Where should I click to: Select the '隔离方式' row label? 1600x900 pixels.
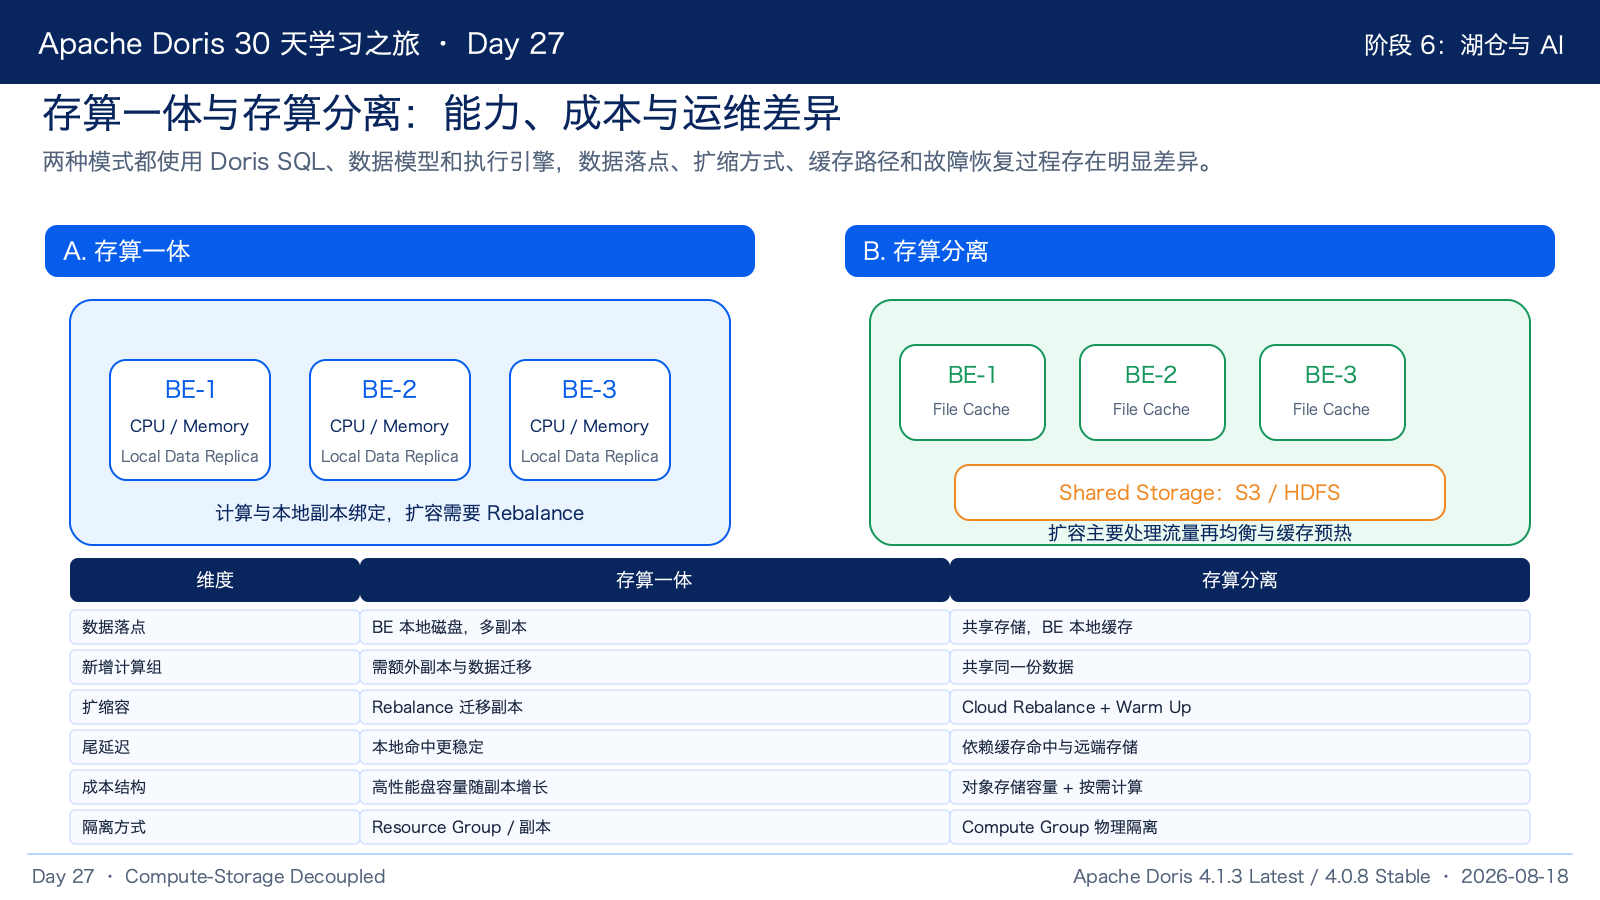[215, 827]
